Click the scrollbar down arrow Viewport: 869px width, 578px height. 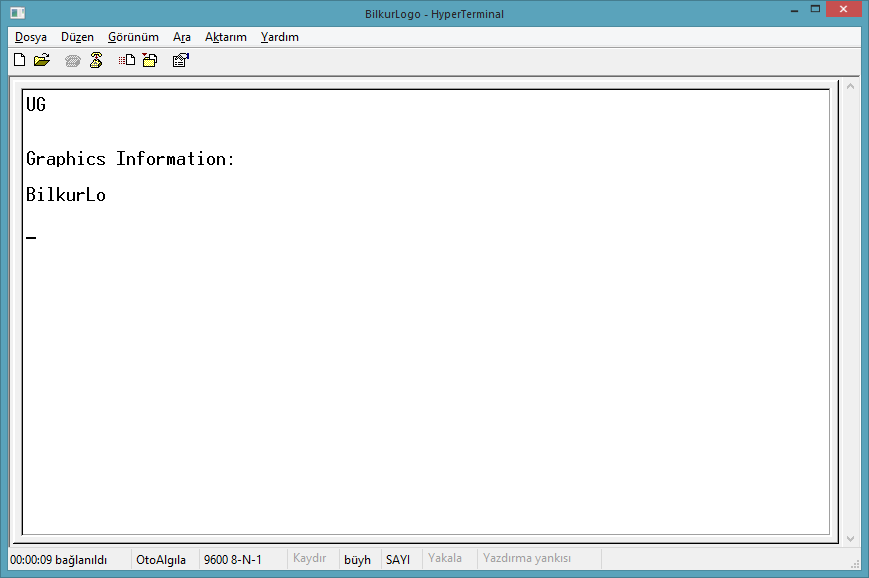coord(850,538)
